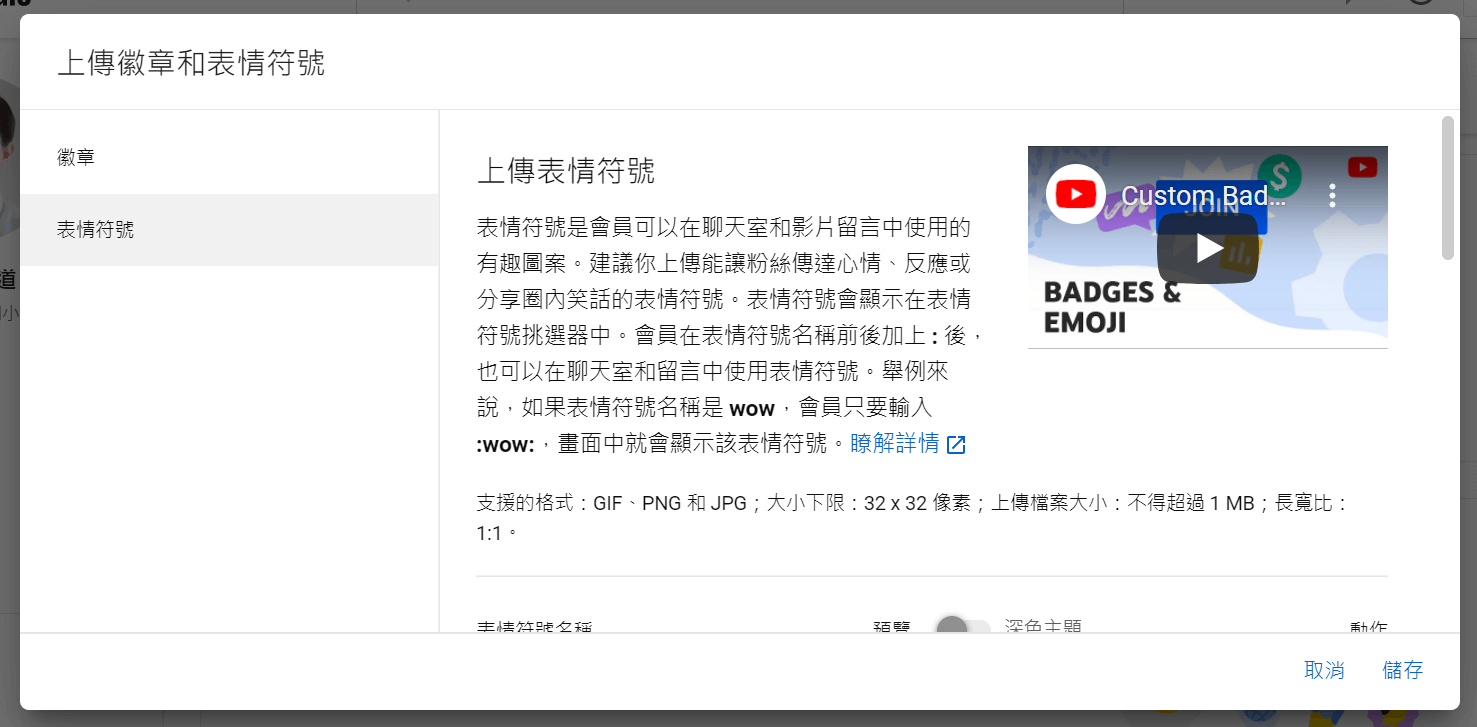Cancel the dialog with 取消
This screenshot has height=727, width=1477.
point(1324,671)
